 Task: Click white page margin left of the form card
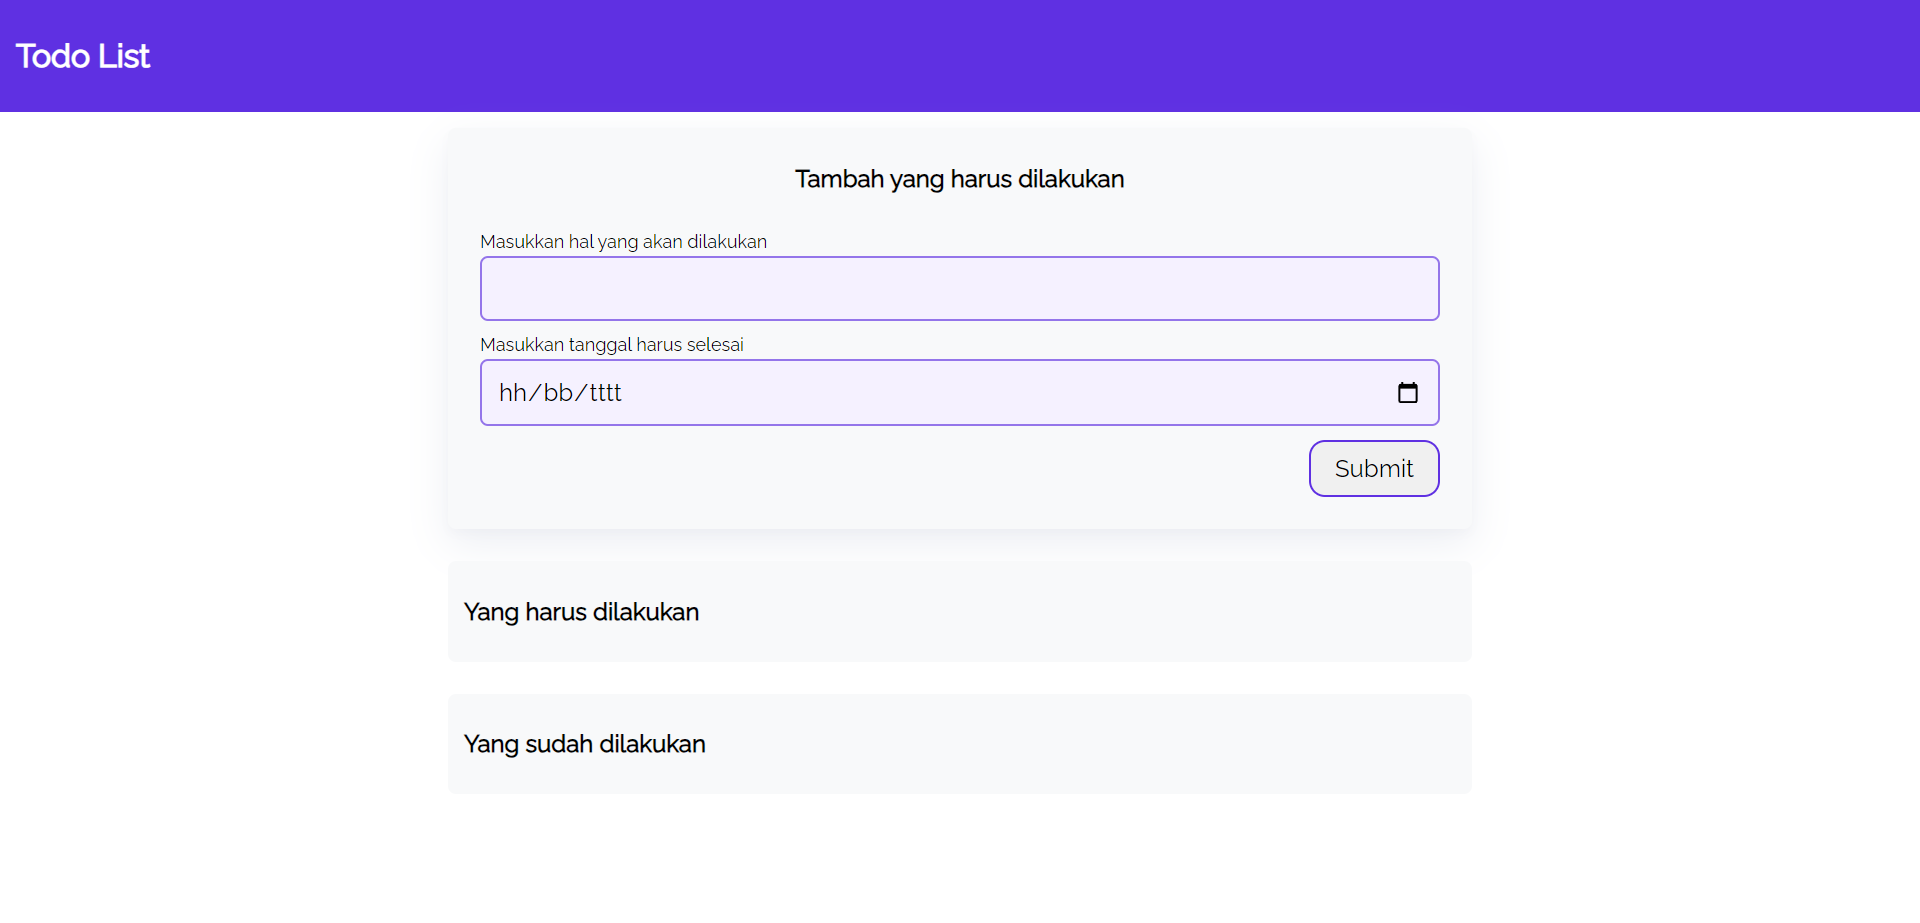point(220,400)
